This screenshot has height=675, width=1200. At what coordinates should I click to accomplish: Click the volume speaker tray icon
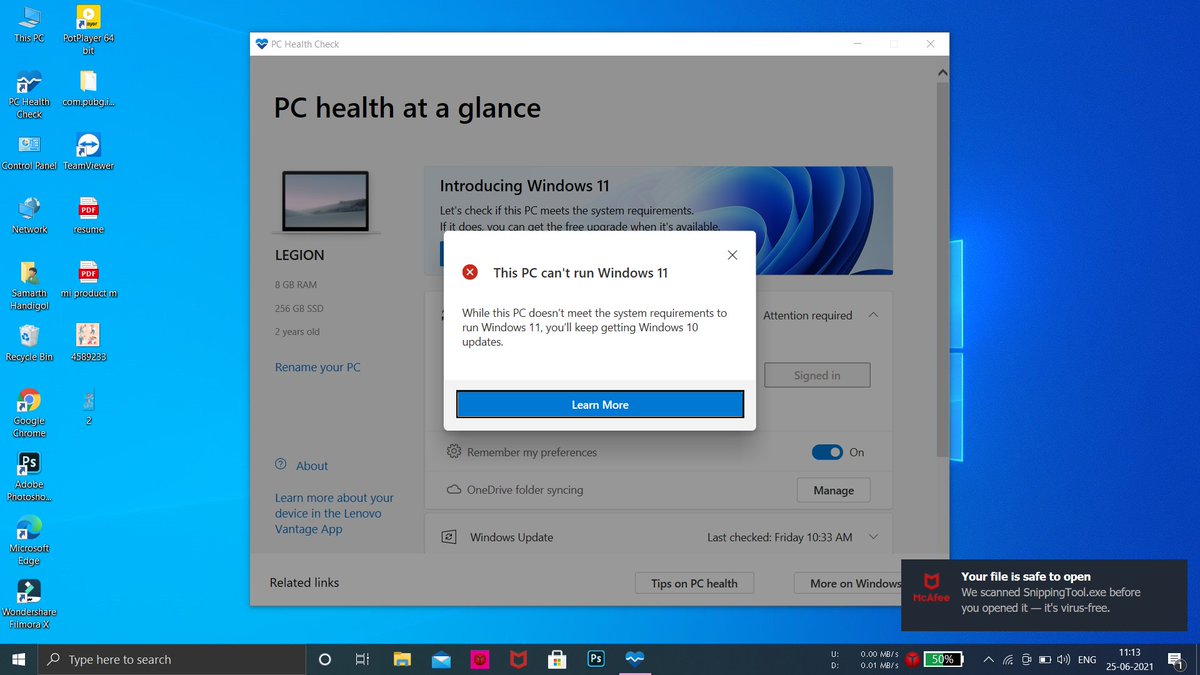[x=1063, y=659]
